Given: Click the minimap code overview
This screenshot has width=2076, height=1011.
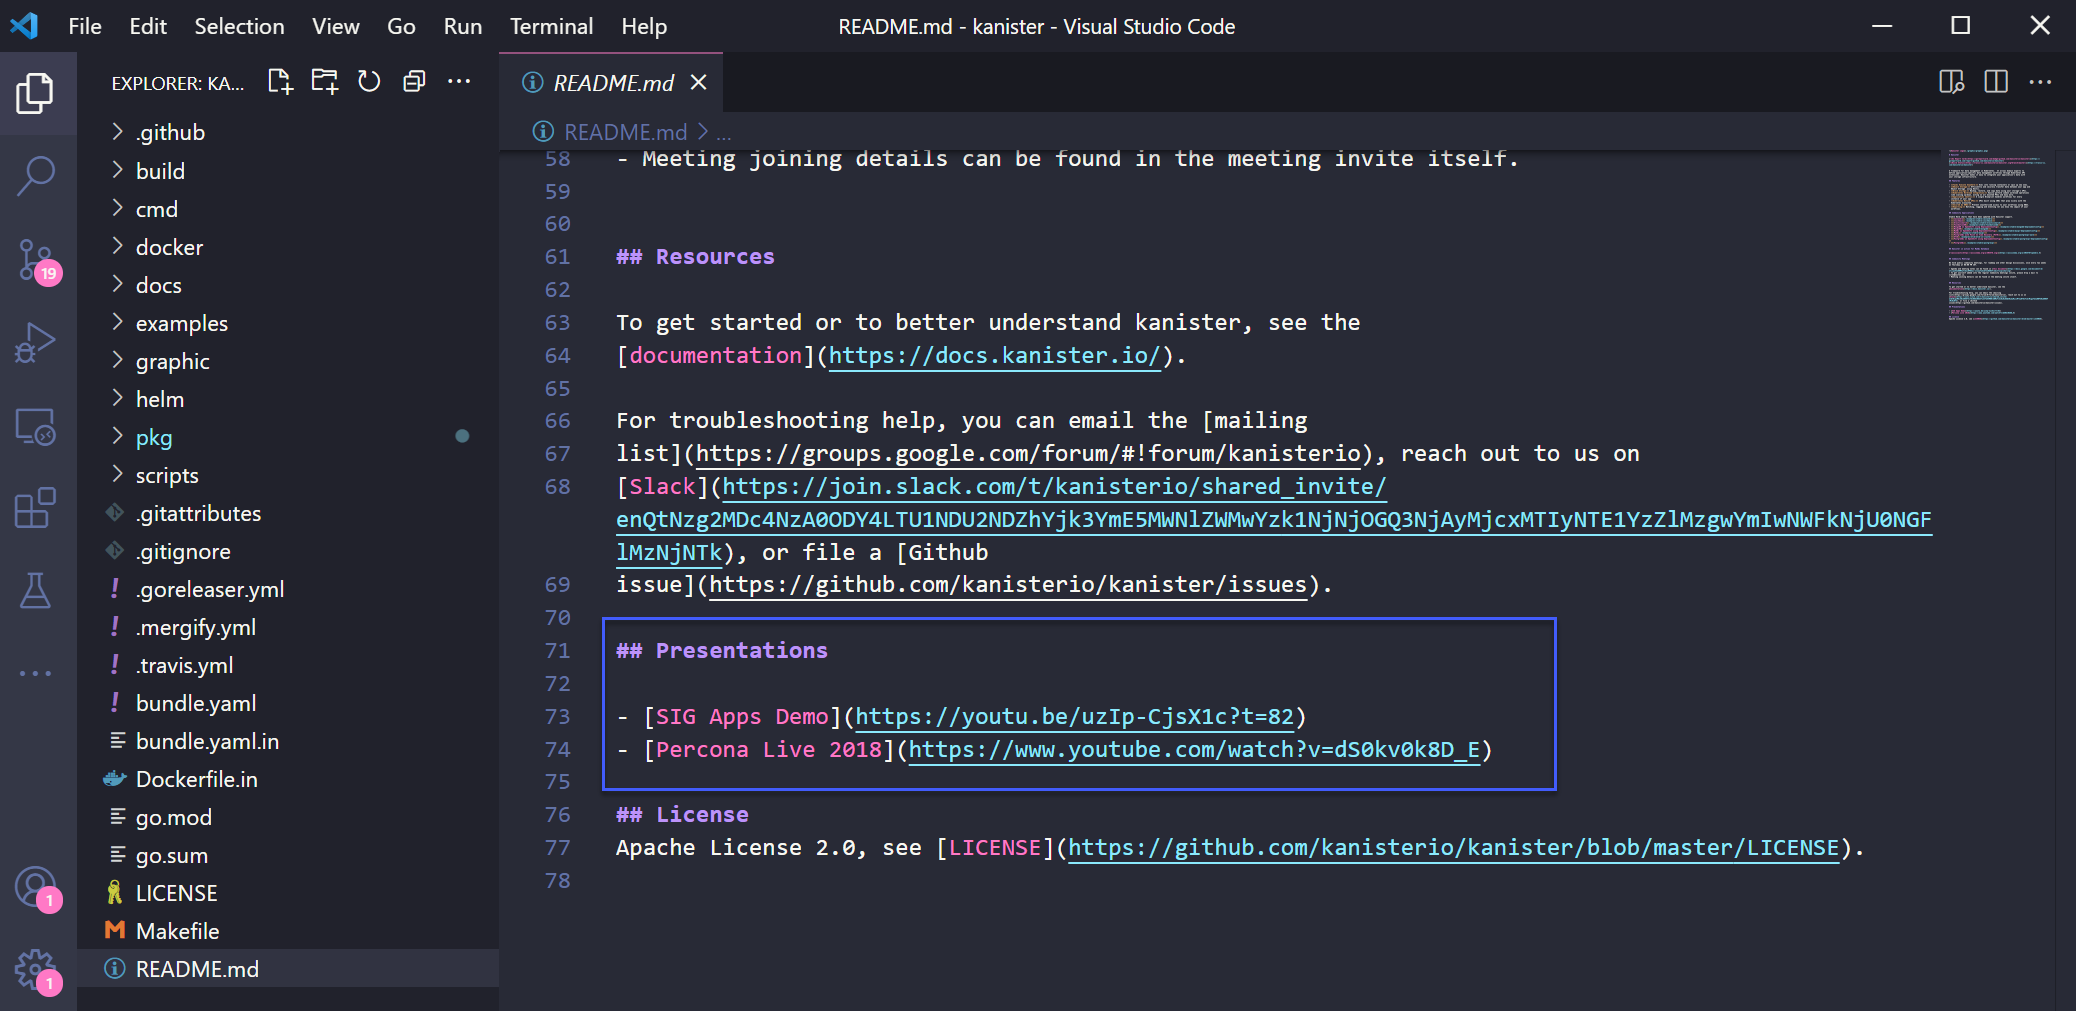Looking at the screenshot, I should (x=1996, y=235).
